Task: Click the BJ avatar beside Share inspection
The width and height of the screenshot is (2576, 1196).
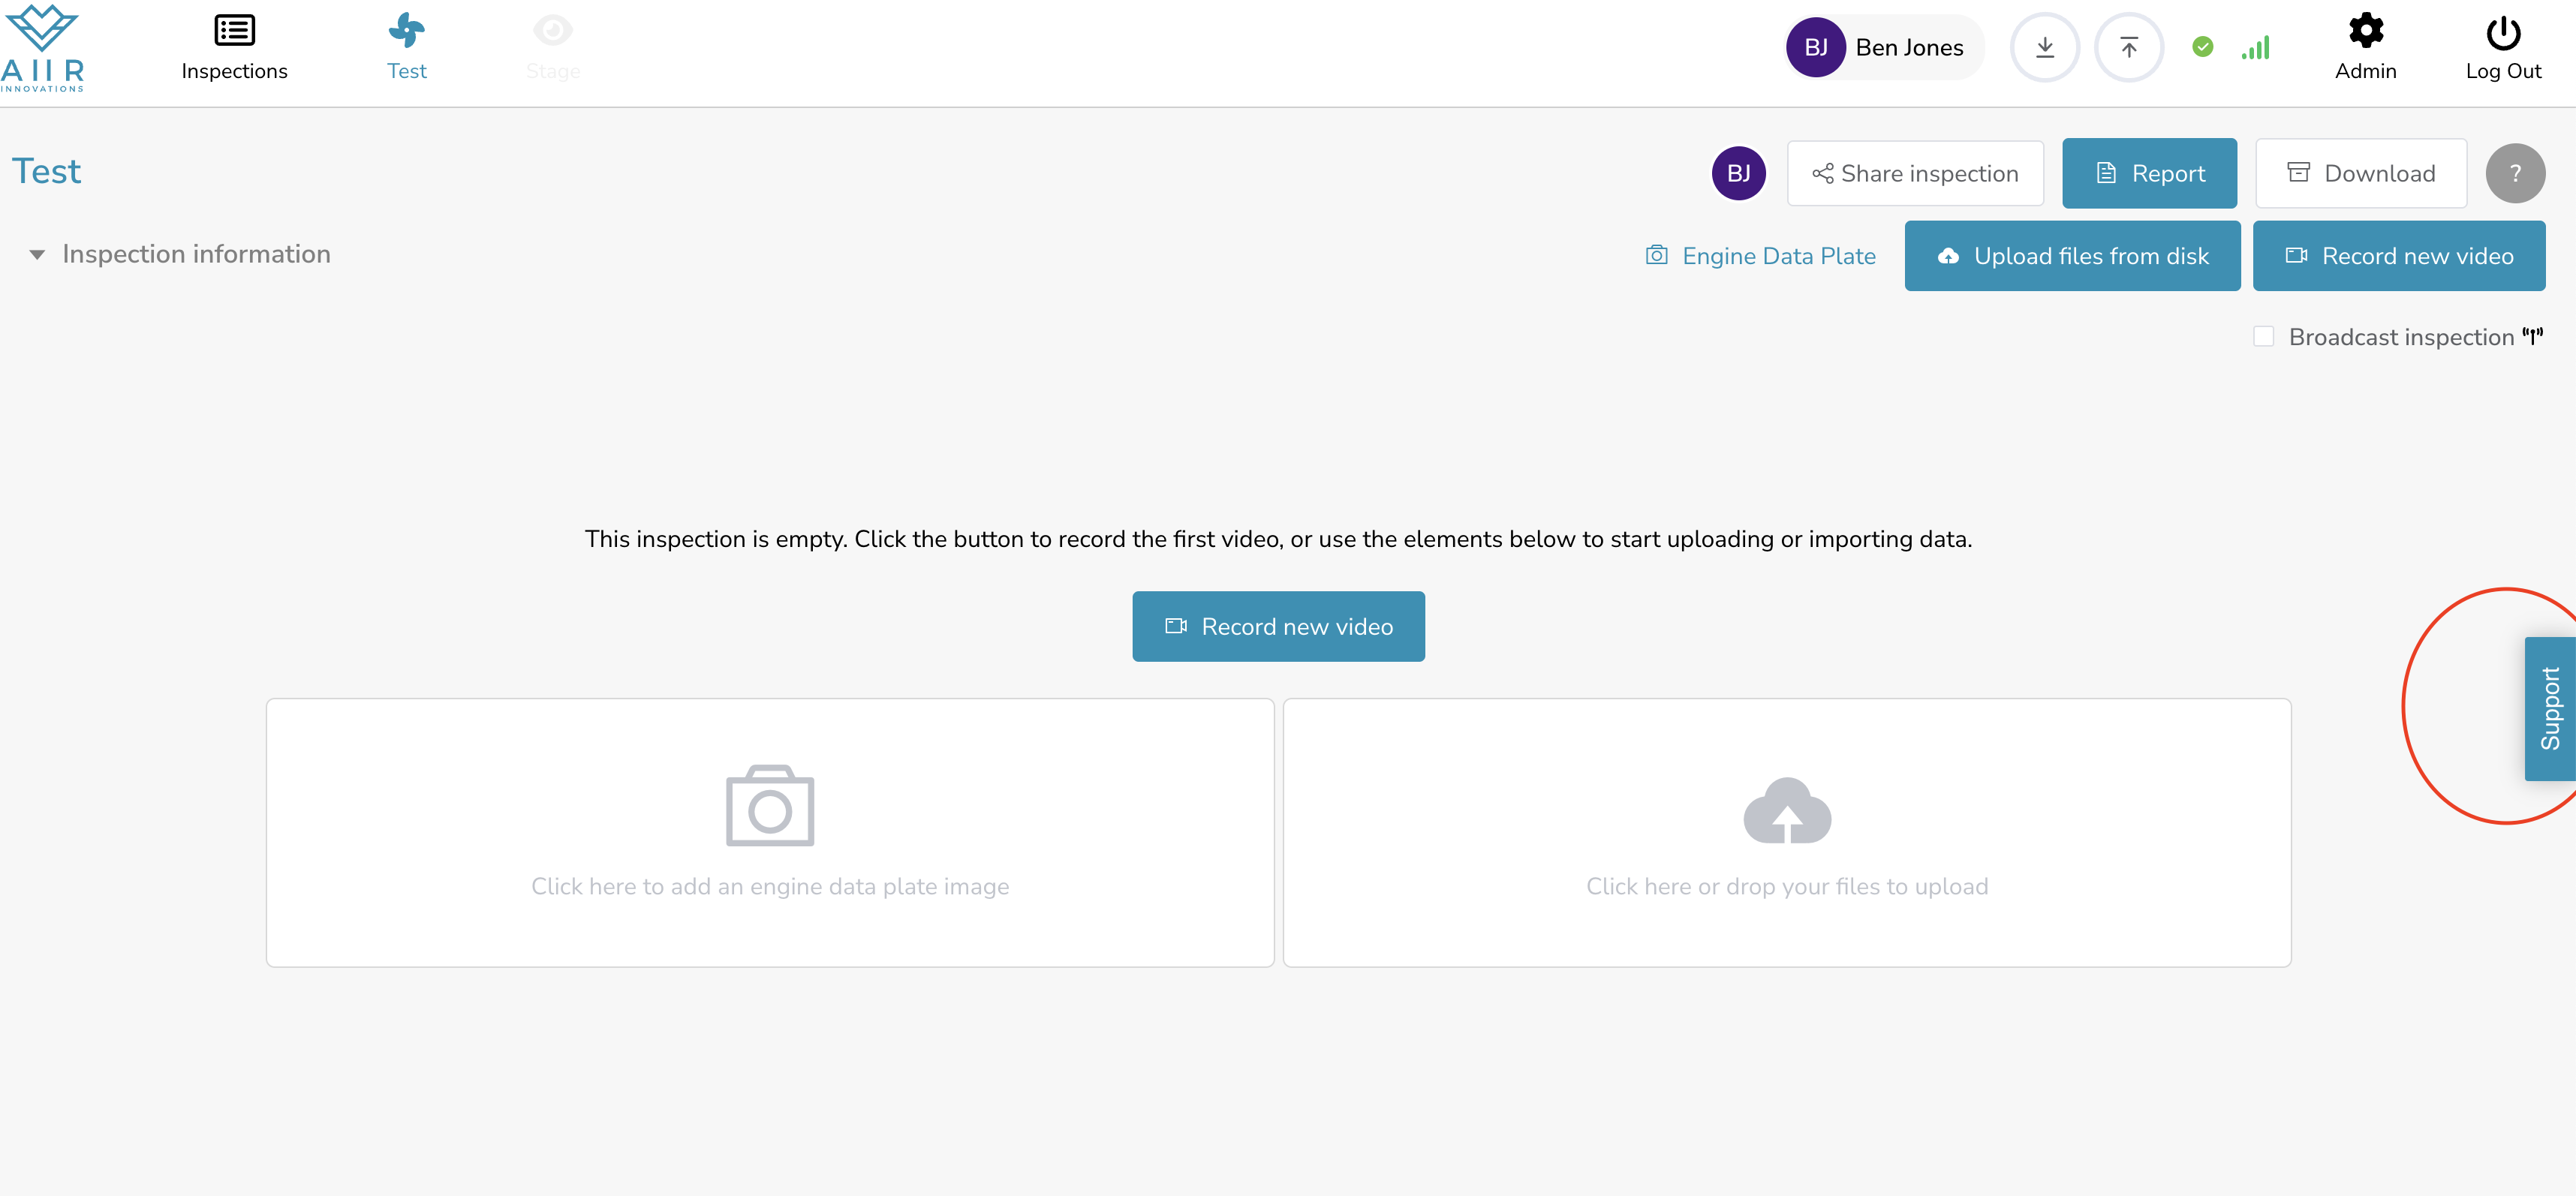Action: [x=1738, y=174]
